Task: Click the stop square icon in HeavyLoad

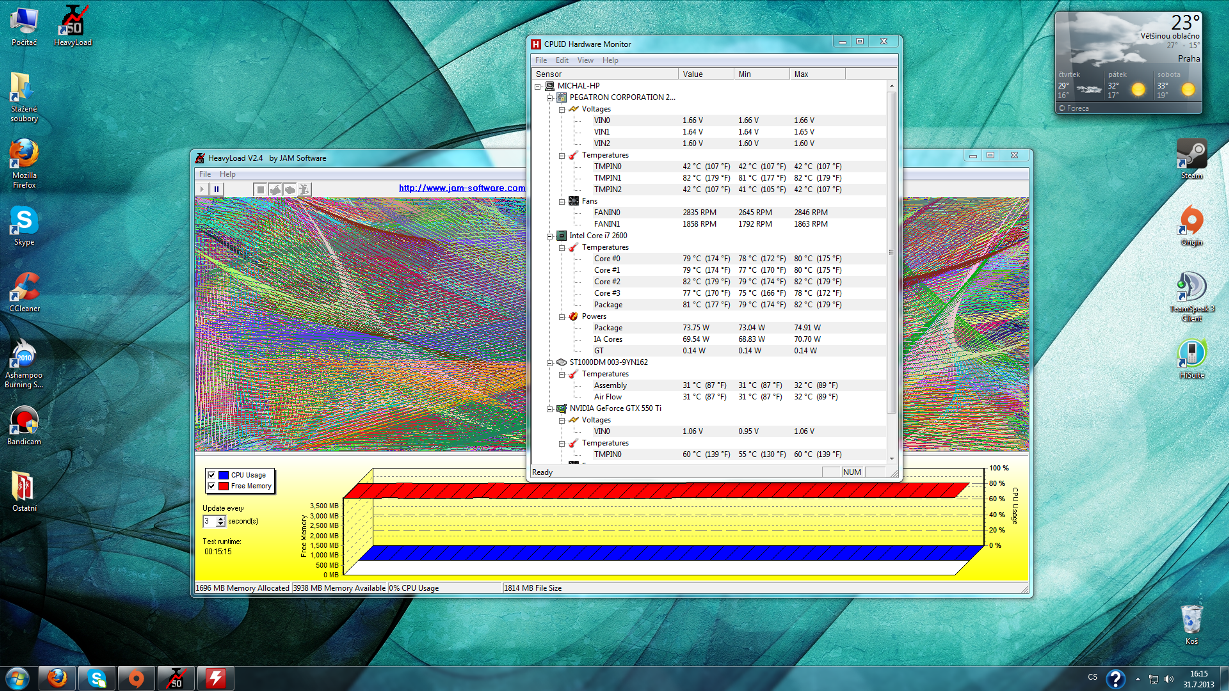Action: pyautogui.click(x=260, y=188)
